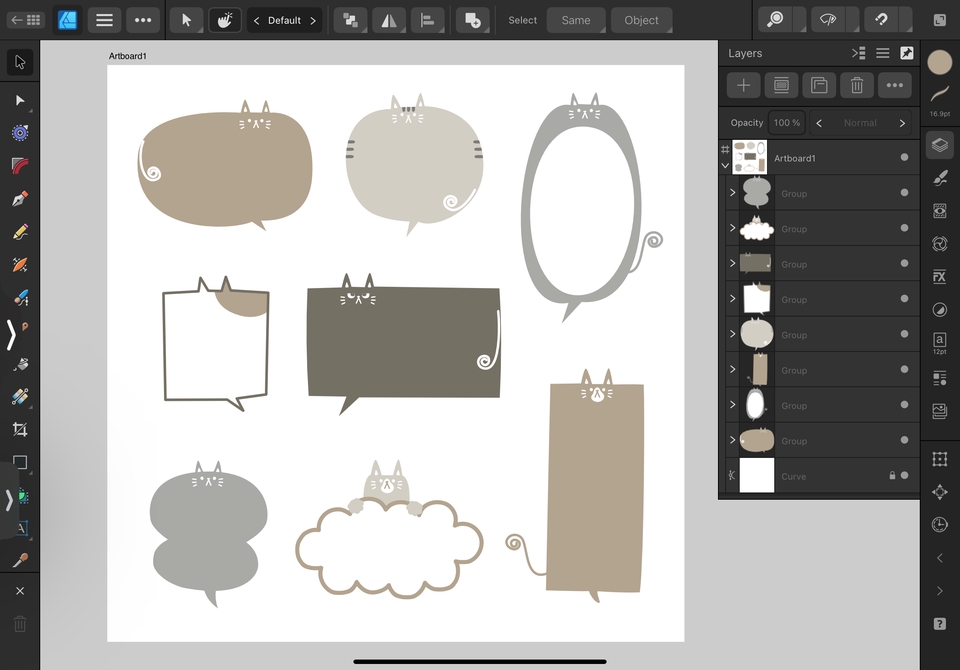Image resolution: width=960 pixels, height=670 pixels.
Task: Open the arrange order icon
Action: [350, 20]
